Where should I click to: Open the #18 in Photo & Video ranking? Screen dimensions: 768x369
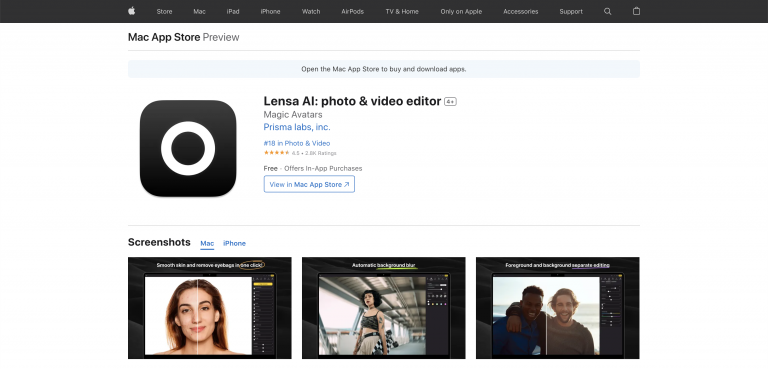pos(297,143)
